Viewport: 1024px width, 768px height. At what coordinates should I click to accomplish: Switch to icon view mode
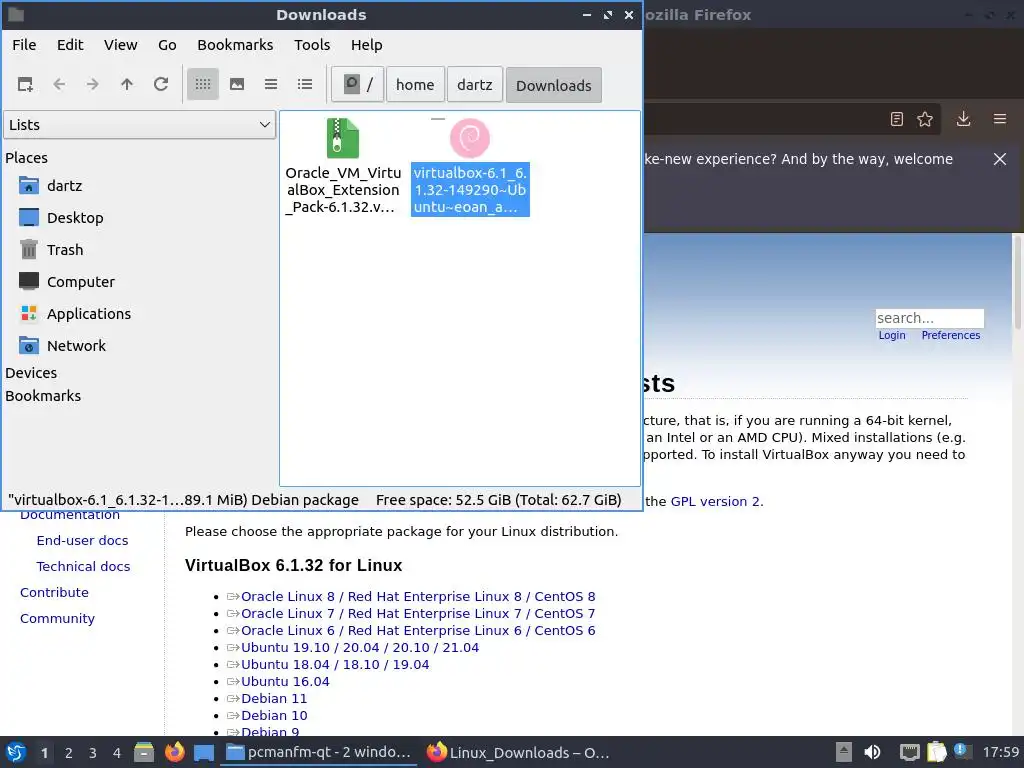(x=203, y=84)
